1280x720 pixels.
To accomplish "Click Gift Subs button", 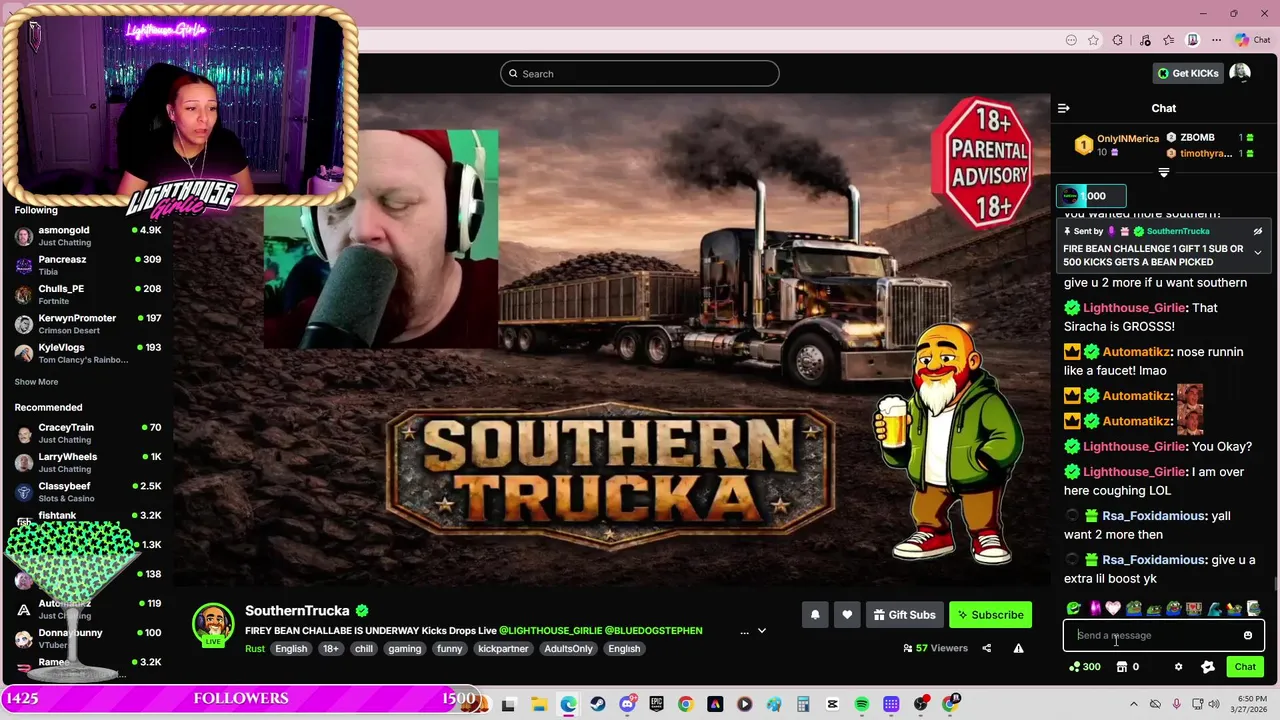I will point(904,615).
